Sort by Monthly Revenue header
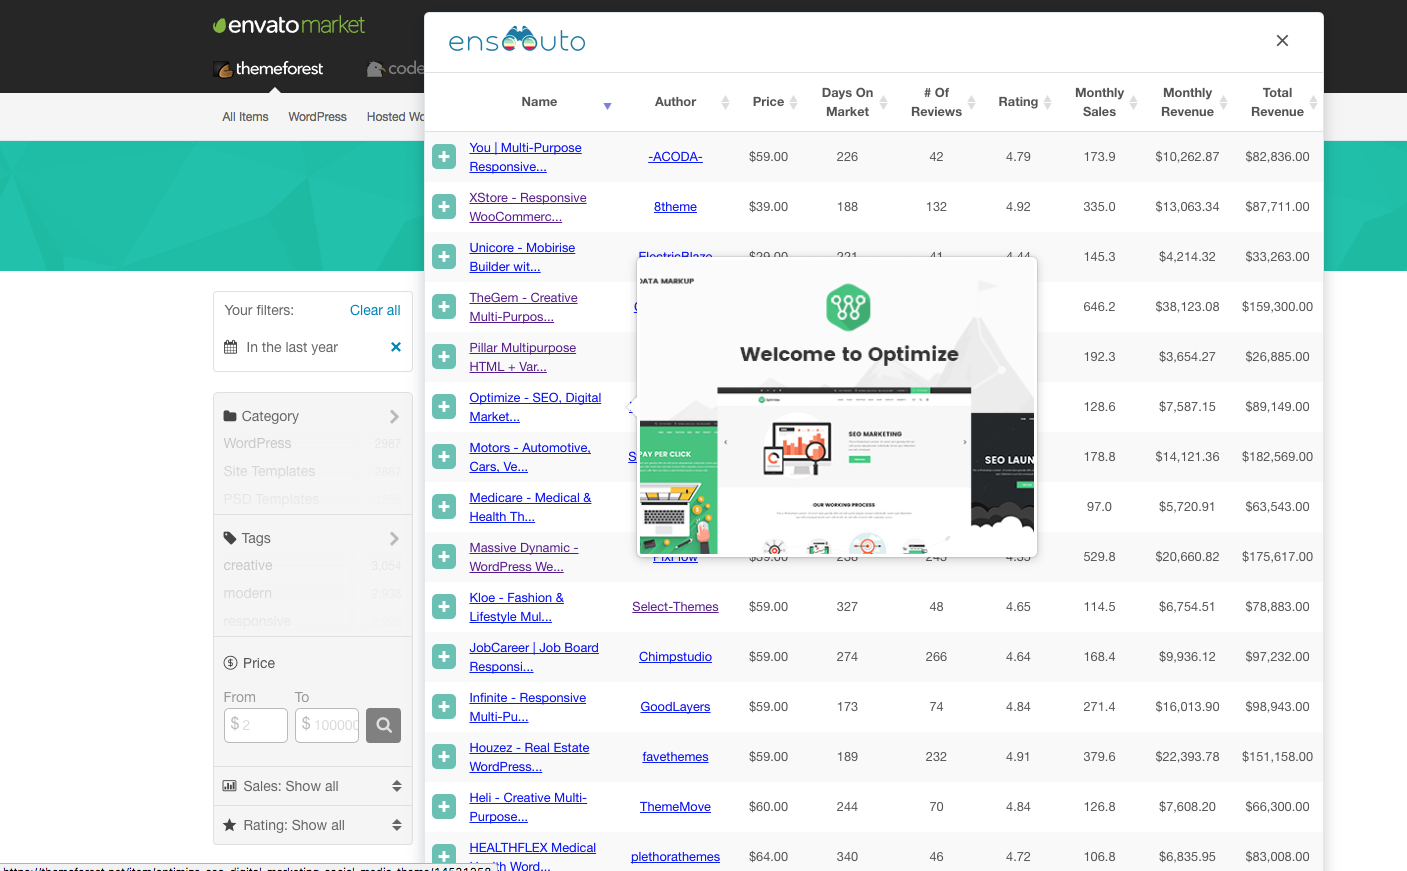This screenshot has width=1407, height=871. tap(1187, 102)
